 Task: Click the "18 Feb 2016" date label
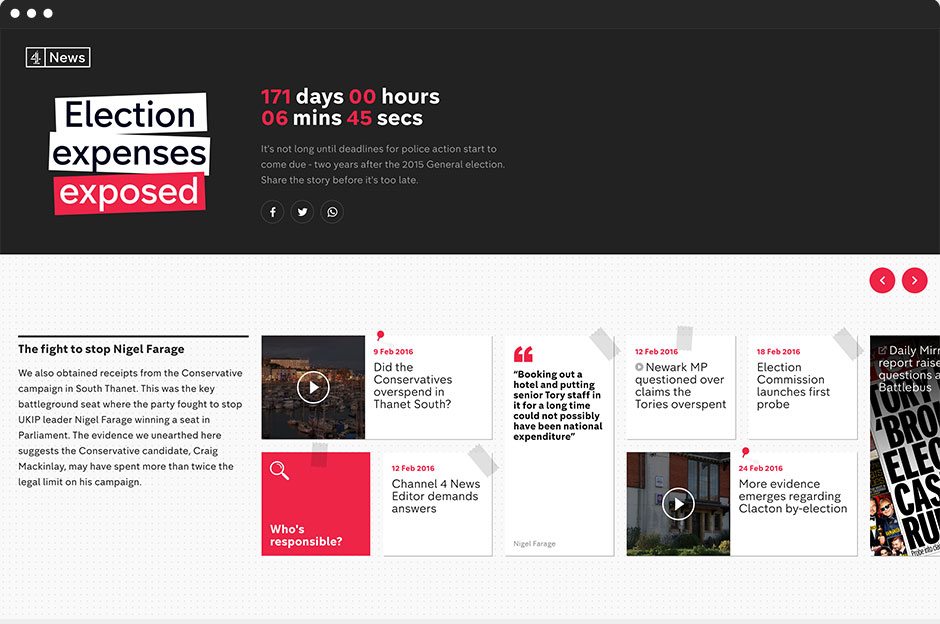click(x=778, y=352)
